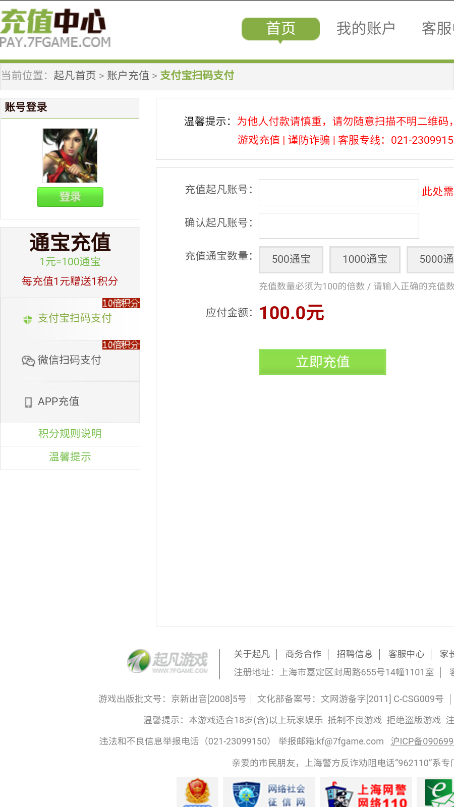Click the 上海网警网络110 badge
Image resolution: width=454 pixels, height=807 pixels.
click(366, 792)
